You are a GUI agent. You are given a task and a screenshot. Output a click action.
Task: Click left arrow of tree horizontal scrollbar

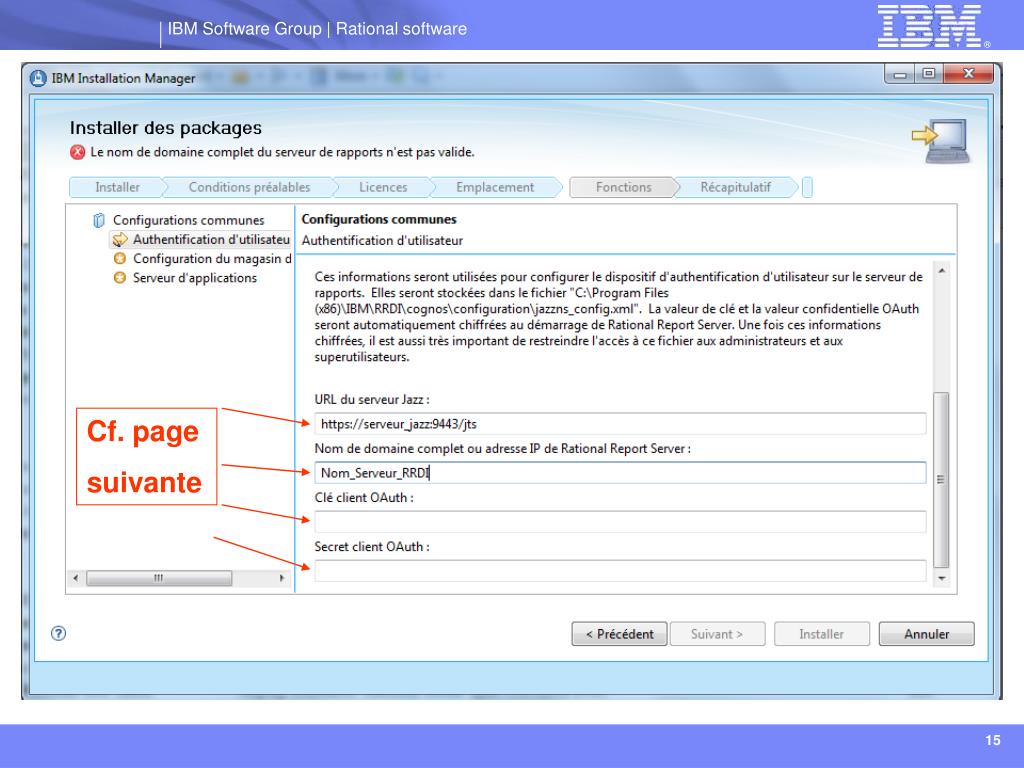tap(76, 578)
